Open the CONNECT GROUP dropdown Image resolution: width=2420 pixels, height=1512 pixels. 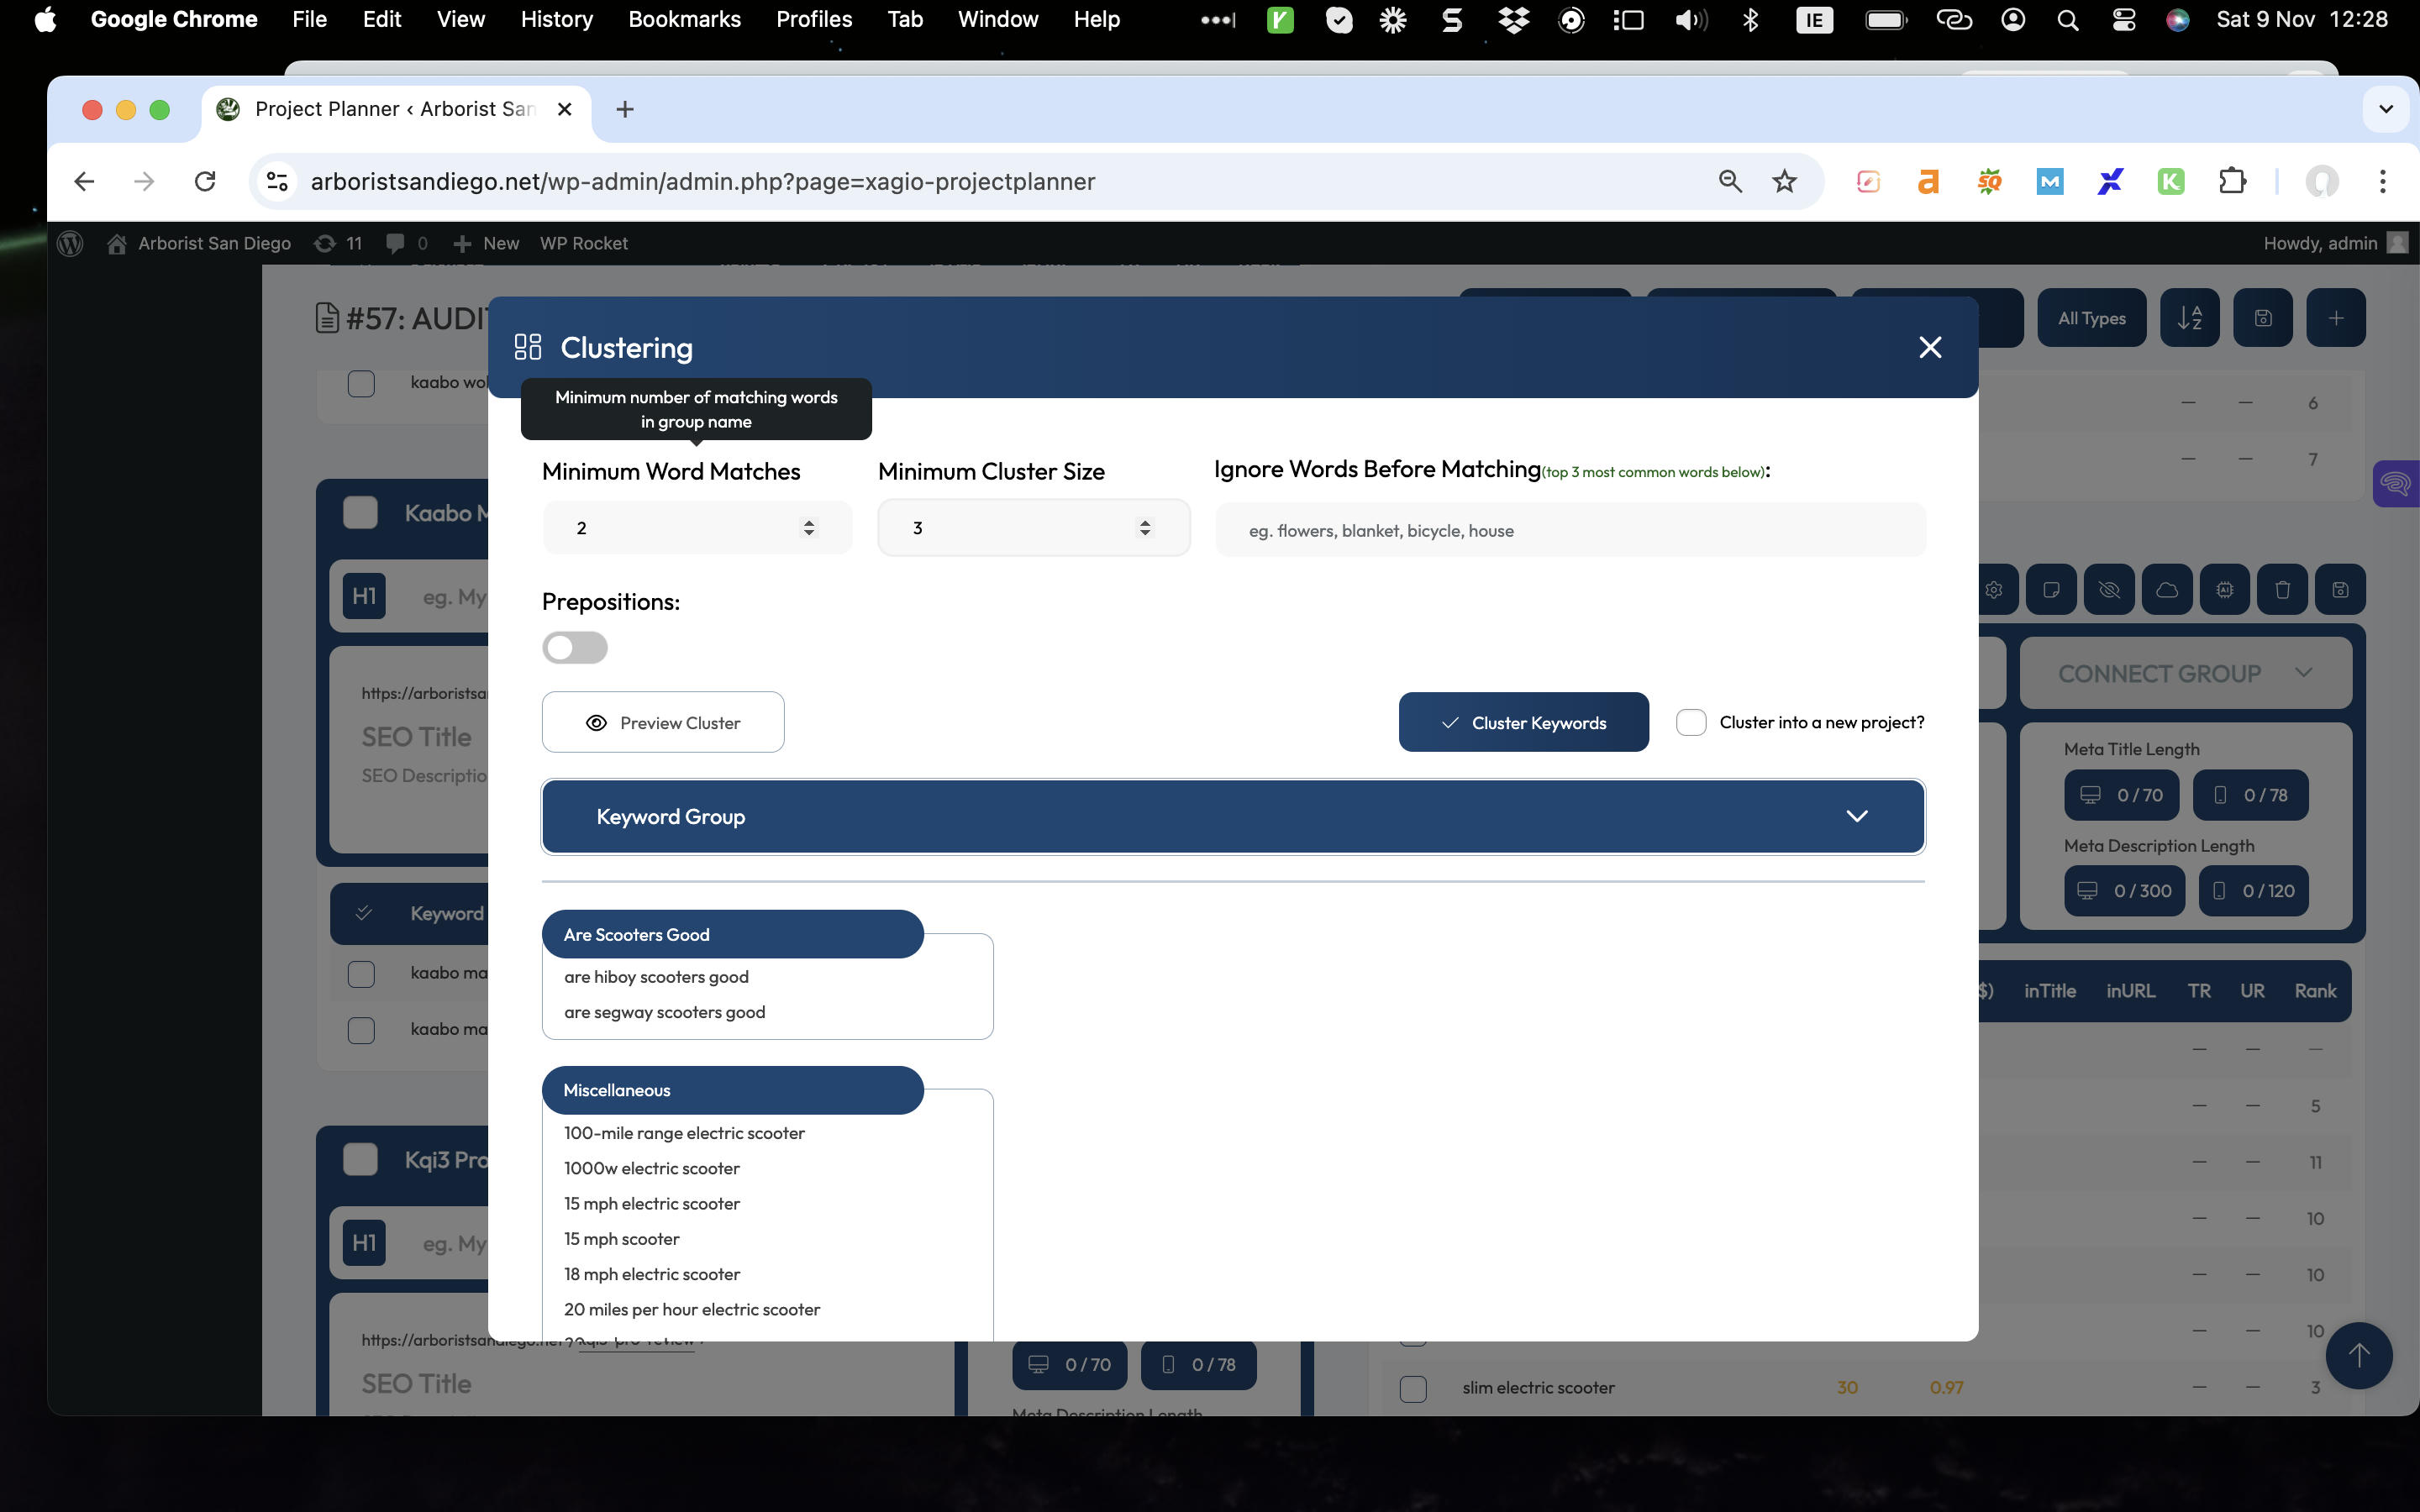2186,673
